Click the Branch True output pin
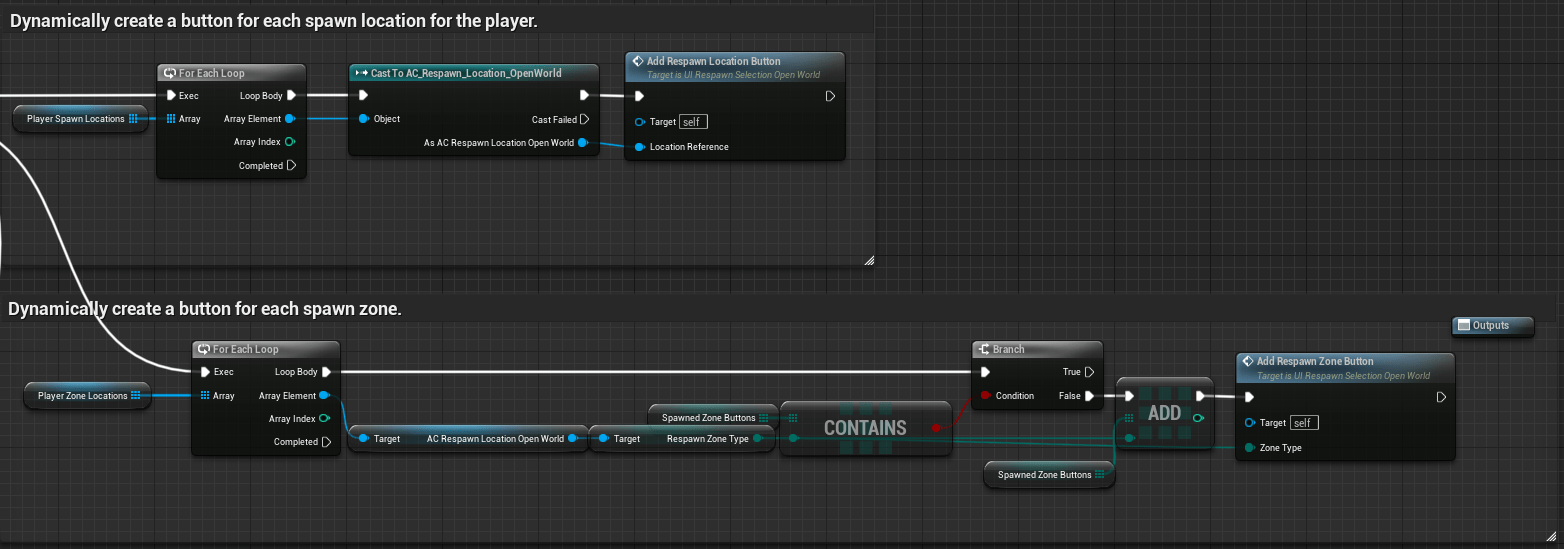This screenshot has width=1564, height=549. tap(1089, 372)
